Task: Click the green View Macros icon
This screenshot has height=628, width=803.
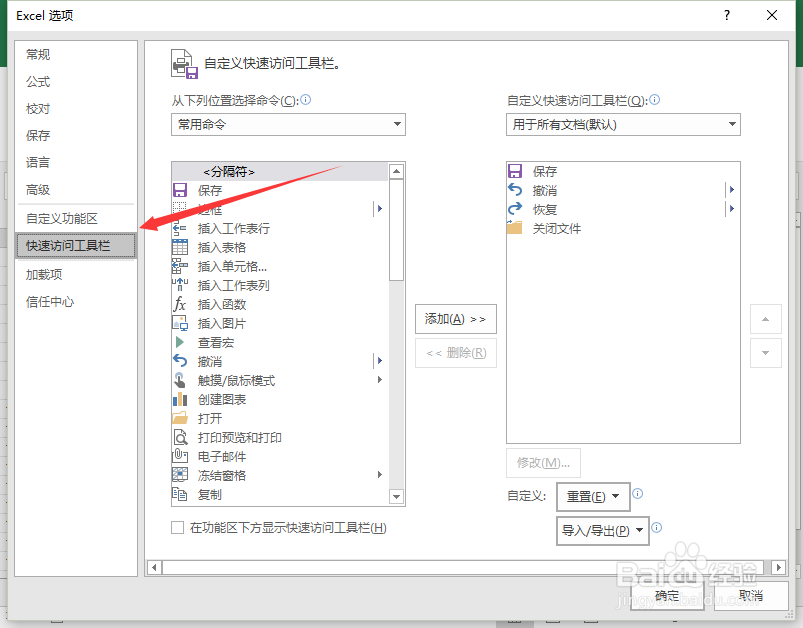Action: tap(180, 342)
